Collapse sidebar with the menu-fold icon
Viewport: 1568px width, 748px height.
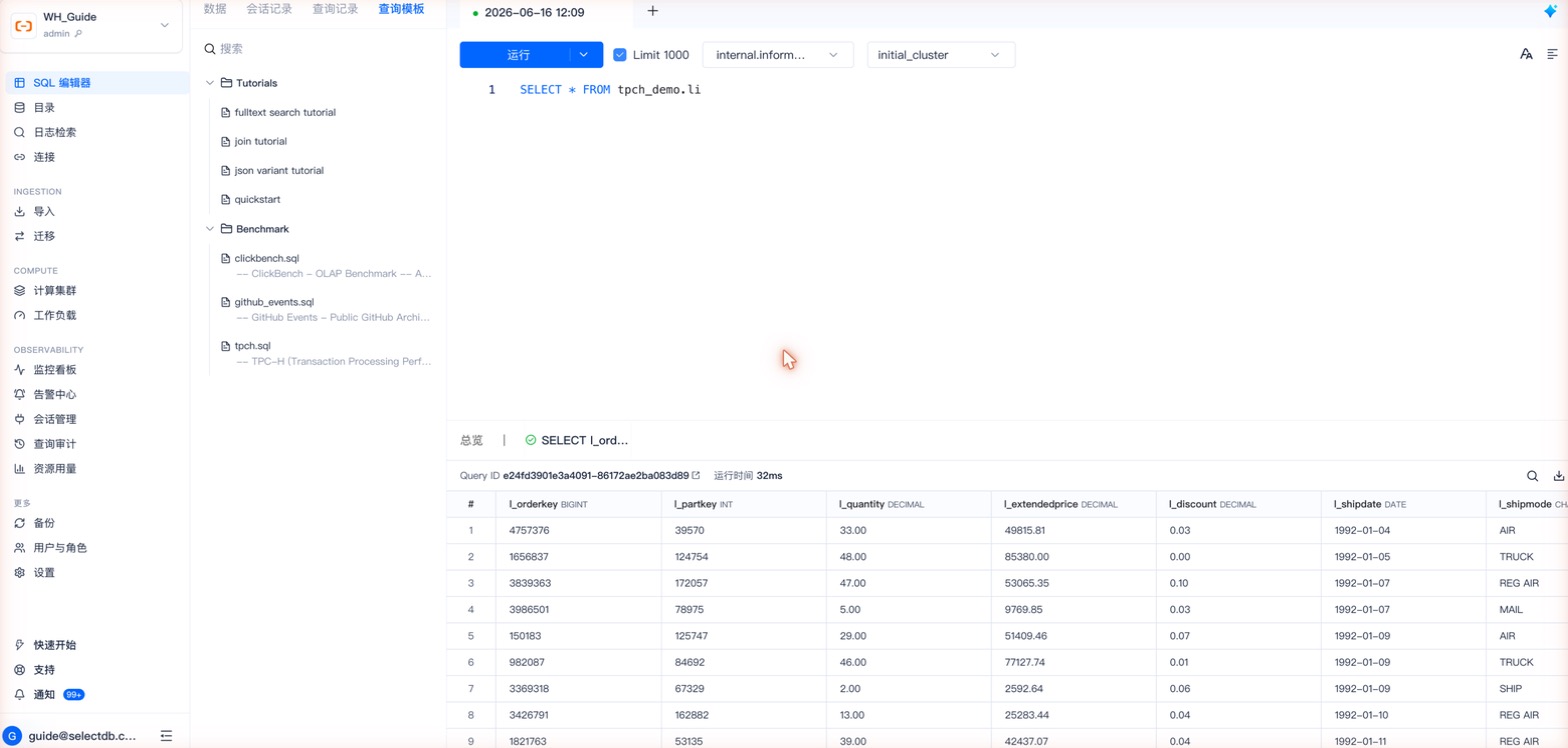click(166, 735)
